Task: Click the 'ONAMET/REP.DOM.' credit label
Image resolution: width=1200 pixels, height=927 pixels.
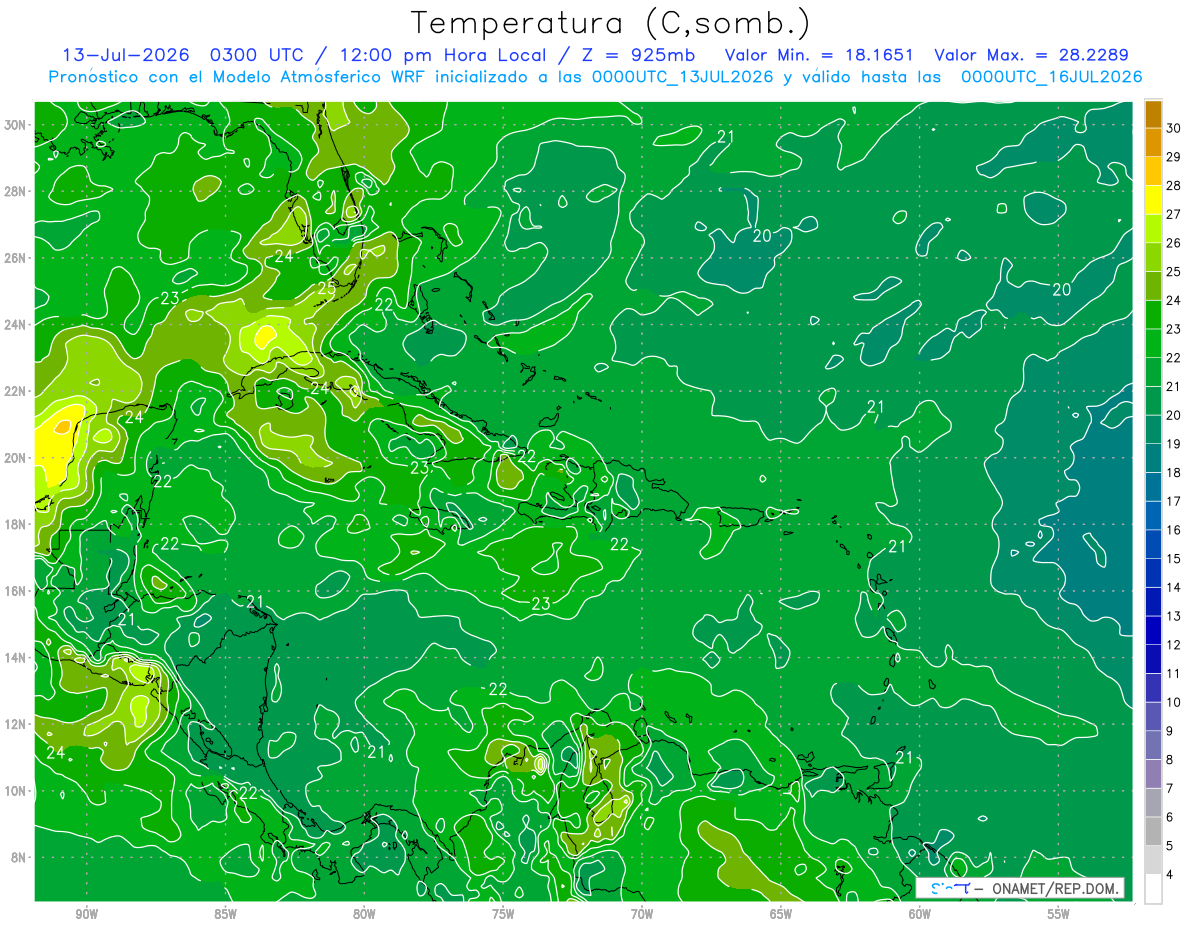Action: pyautogui.click(x=1055, y=888)
